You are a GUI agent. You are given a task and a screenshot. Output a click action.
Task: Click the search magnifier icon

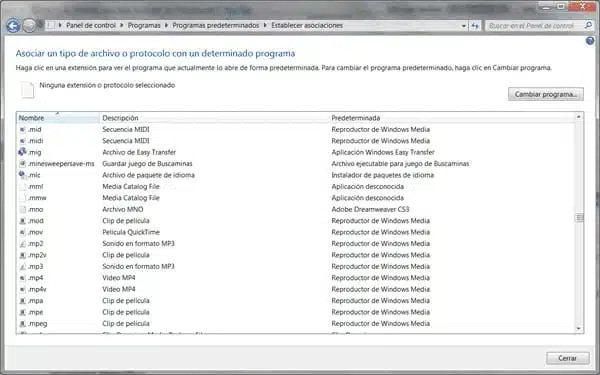point(589,25)
